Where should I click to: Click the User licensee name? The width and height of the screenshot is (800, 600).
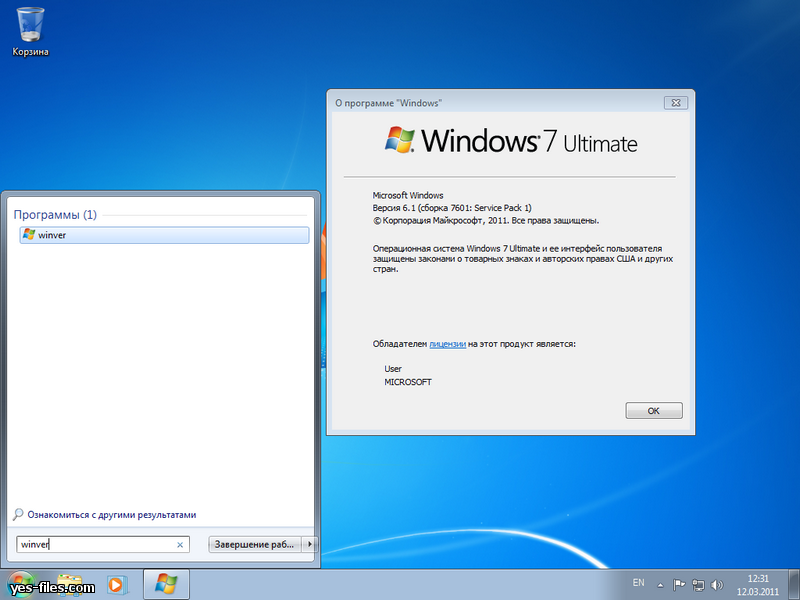393,369
